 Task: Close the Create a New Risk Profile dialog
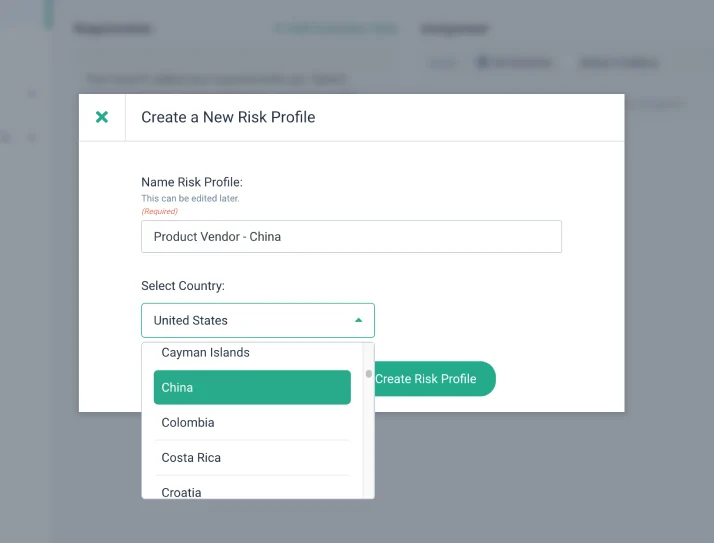(102, 117)
